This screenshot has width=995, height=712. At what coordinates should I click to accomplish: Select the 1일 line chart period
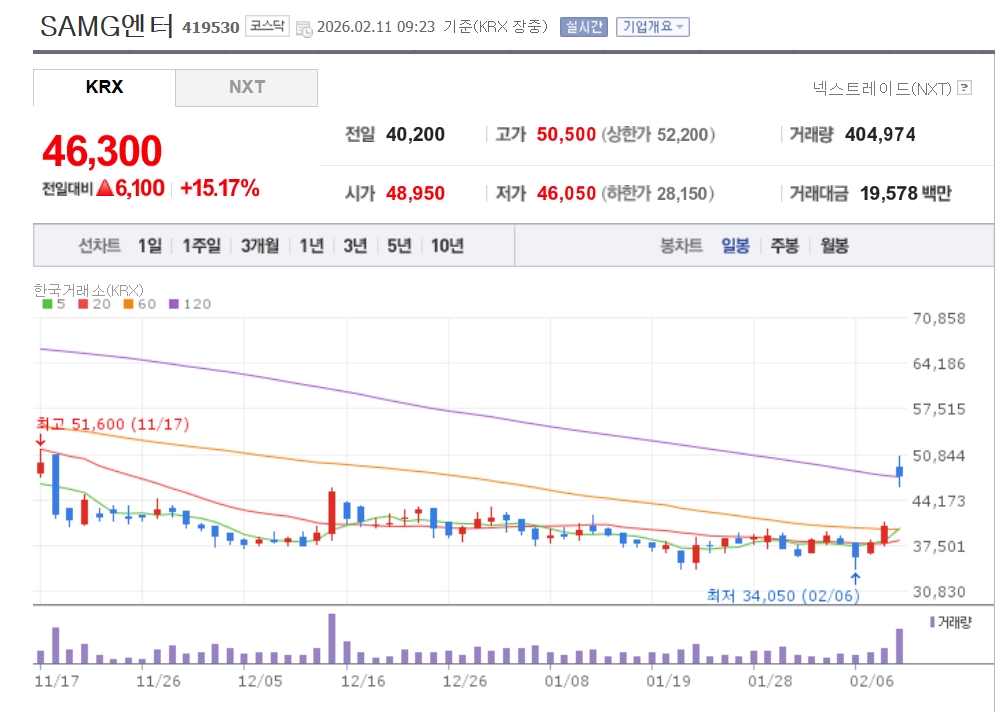tap(150, 246)
